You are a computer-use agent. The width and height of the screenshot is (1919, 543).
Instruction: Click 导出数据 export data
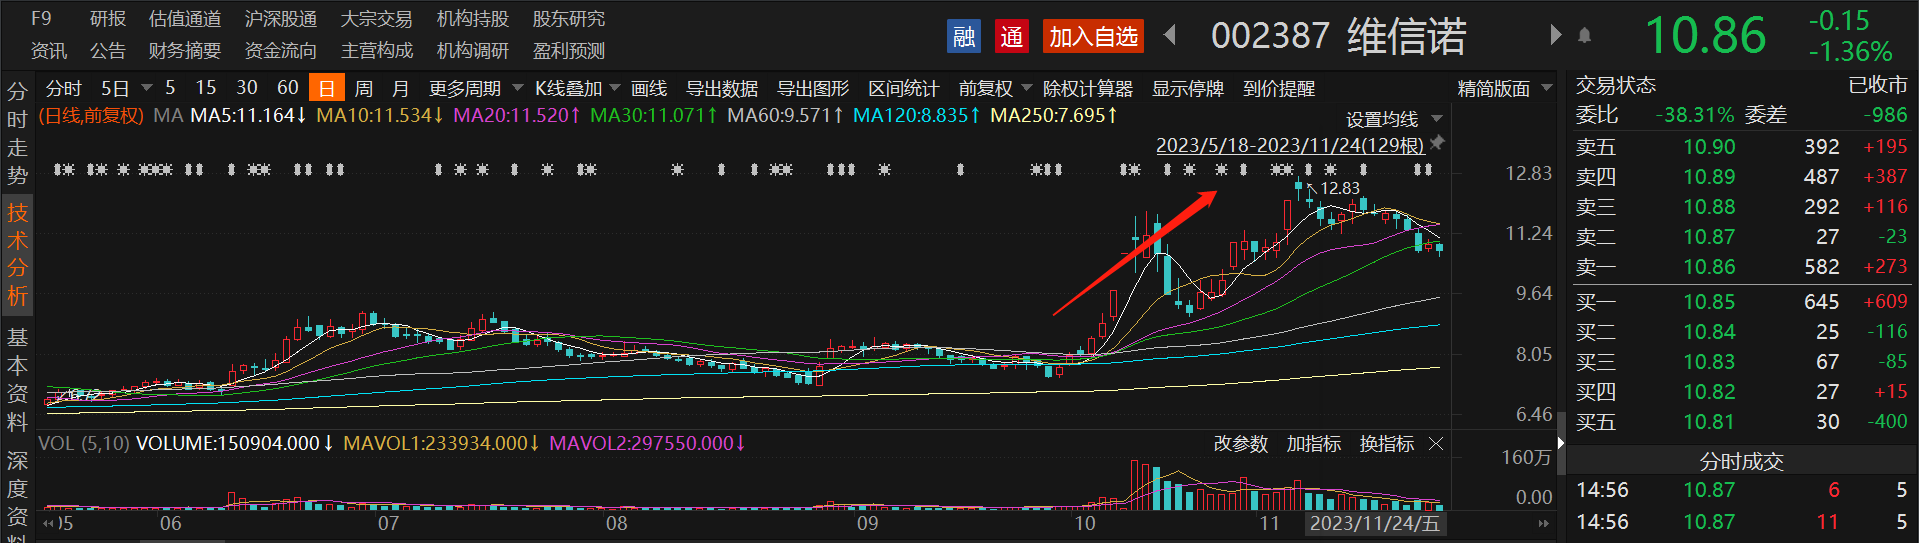pos(722,88)
